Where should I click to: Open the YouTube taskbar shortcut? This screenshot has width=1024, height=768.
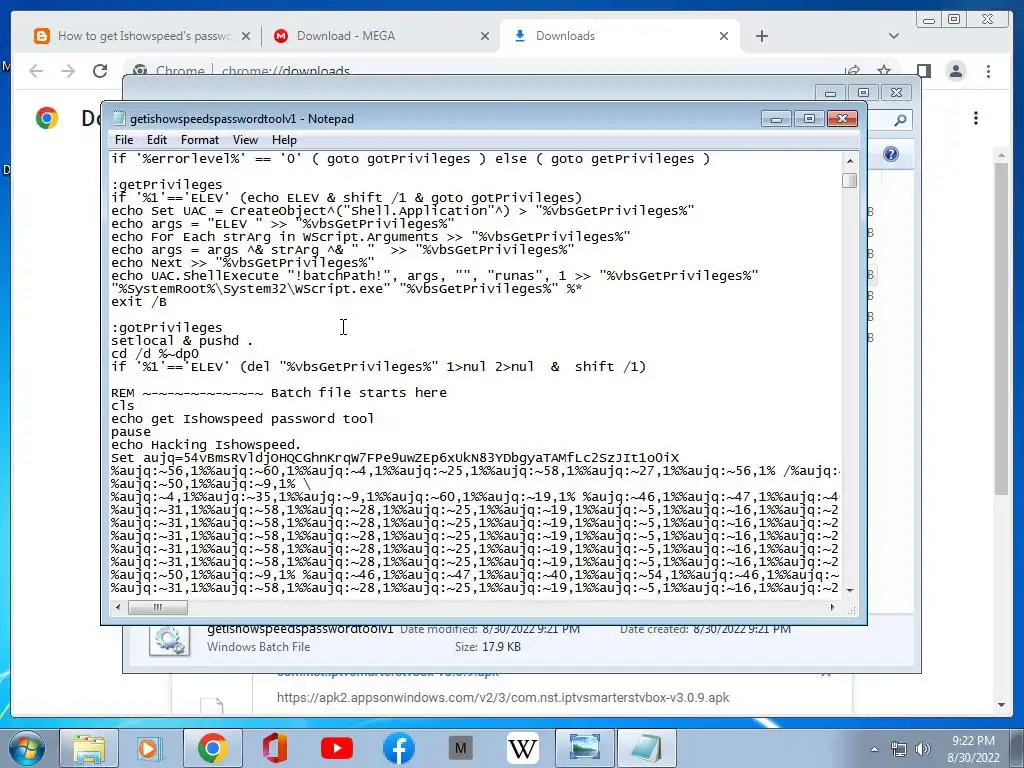click(336, 748)
